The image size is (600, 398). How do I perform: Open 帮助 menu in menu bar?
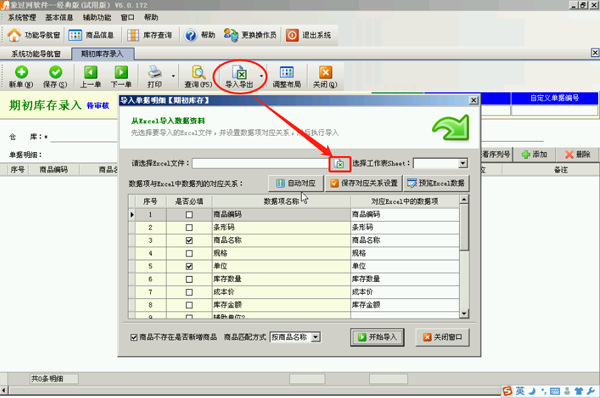pyautogui.click(x=151, y=17)
